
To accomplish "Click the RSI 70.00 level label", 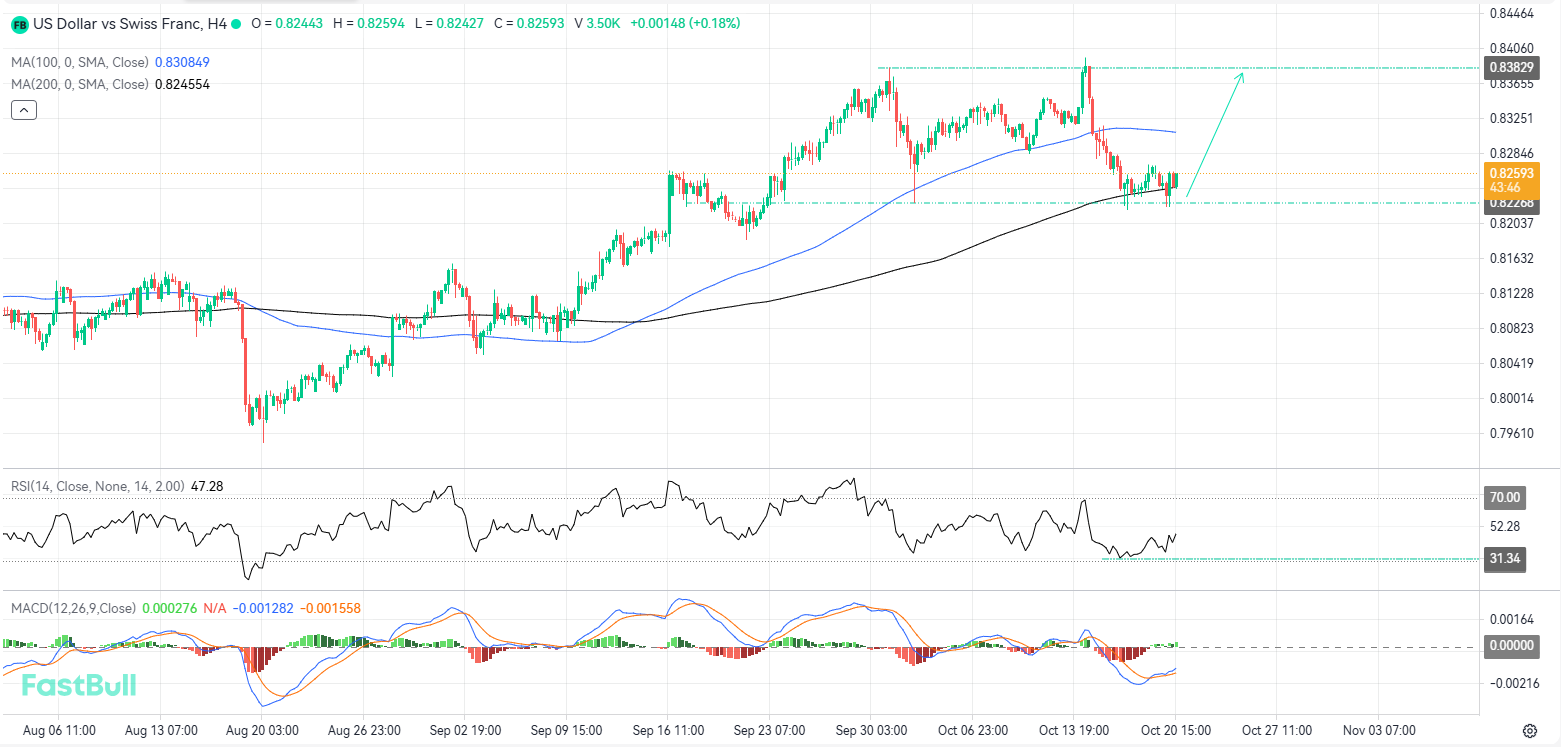I will coord(1505,497).
